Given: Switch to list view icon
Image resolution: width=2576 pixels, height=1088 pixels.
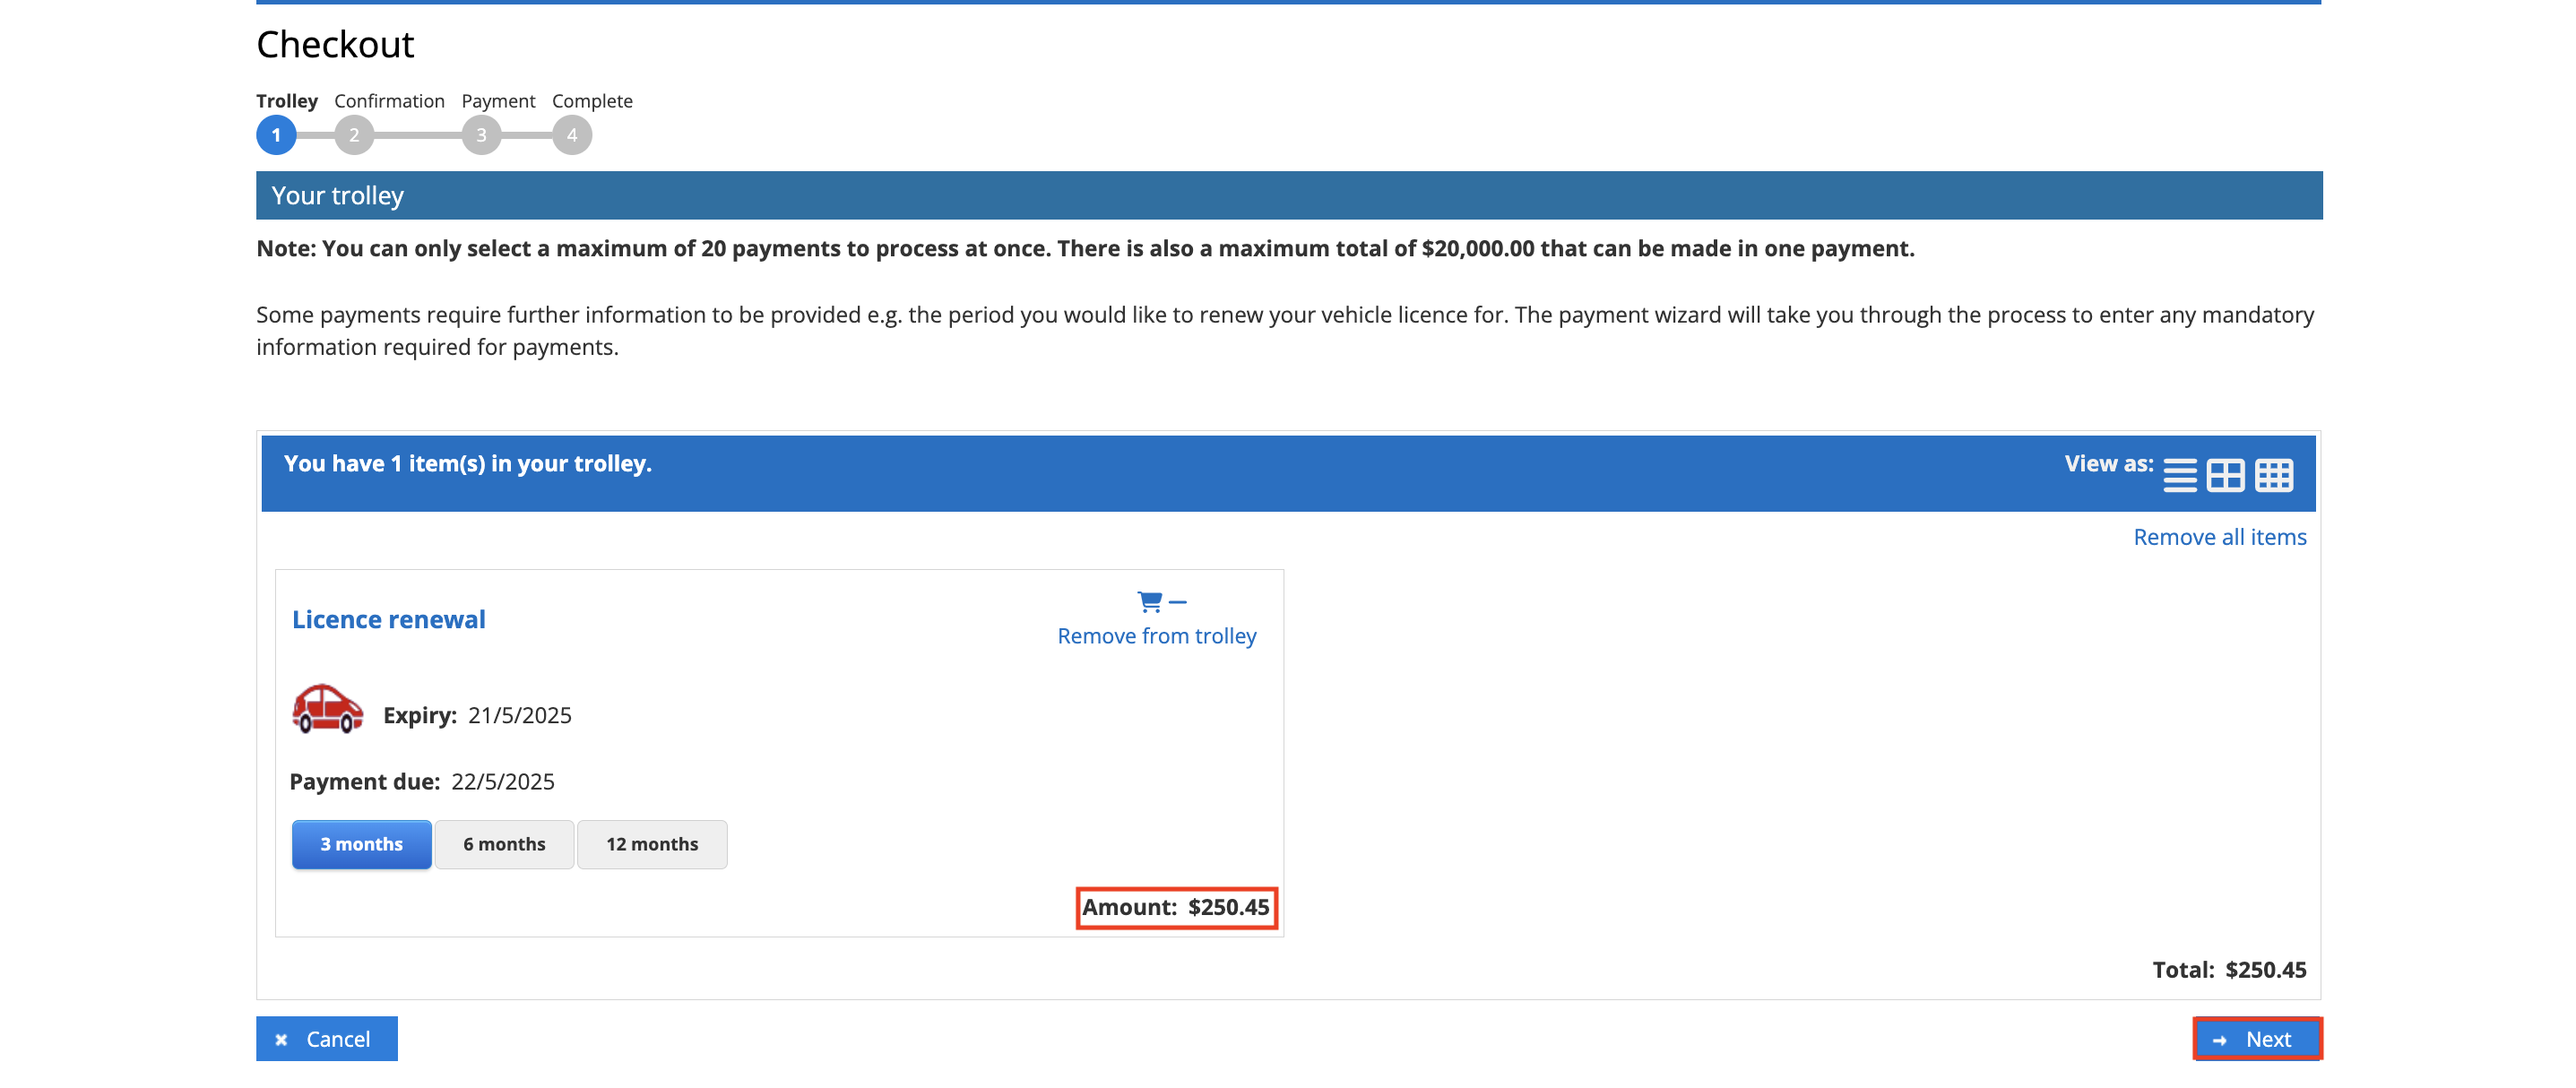Looking at the screenshot, I should [2180, 475].
